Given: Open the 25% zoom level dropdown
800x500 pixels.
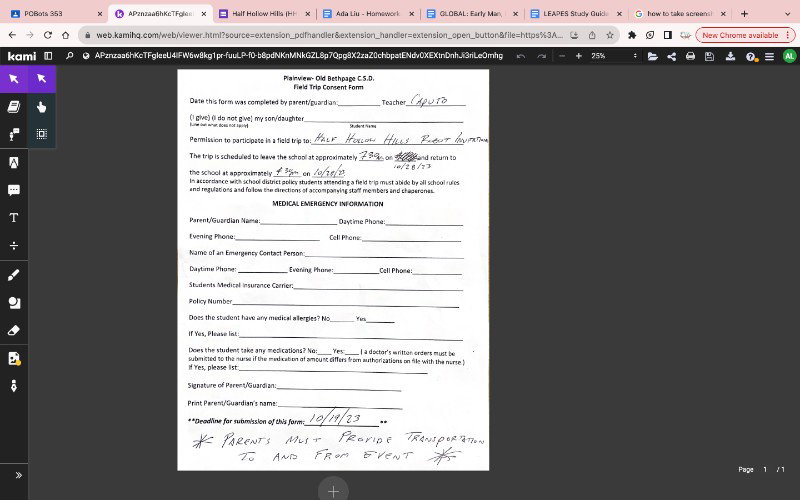Looking at the screenshot, I should click(614, 56).
